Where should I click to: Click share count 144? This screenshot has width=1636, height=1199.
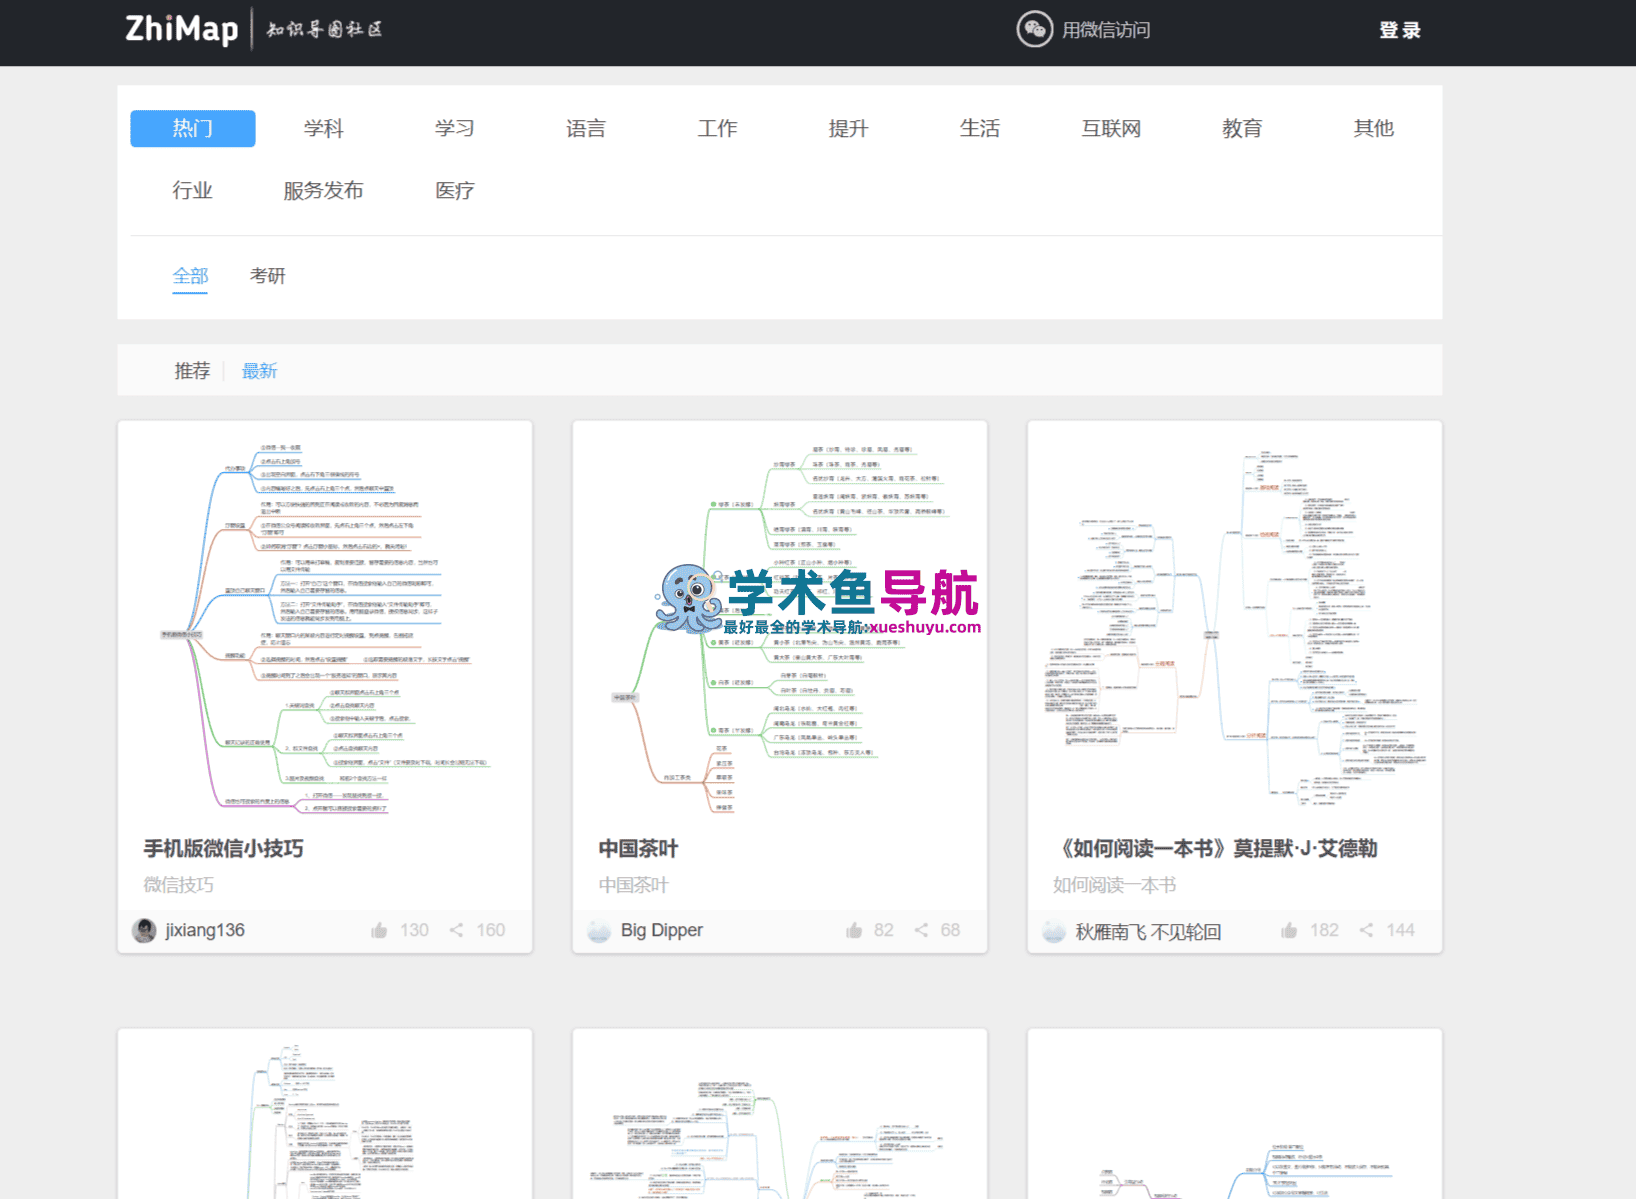pyautogui.click(x=1401, y=930)
